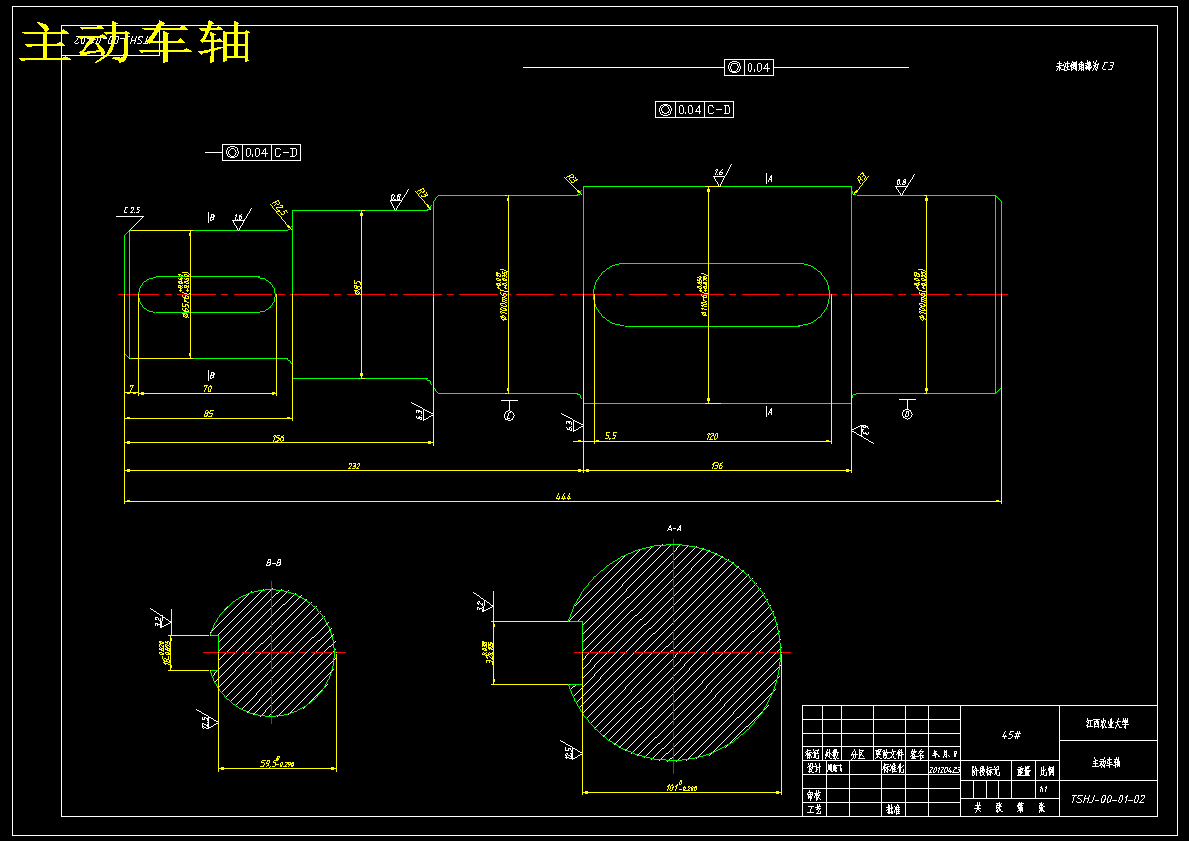Click the 重量 header cell
This screenshot has height=841, width=1189.
(x=1023, y=771)
